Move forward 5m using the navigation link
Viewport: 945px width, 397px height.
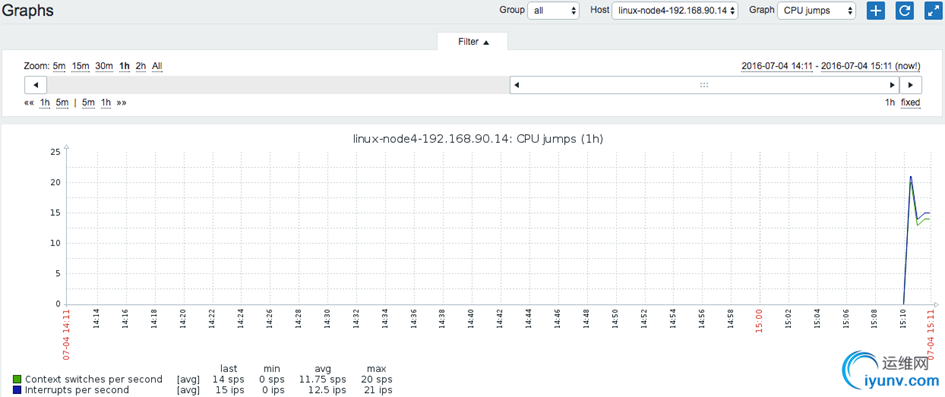(88, 102)
